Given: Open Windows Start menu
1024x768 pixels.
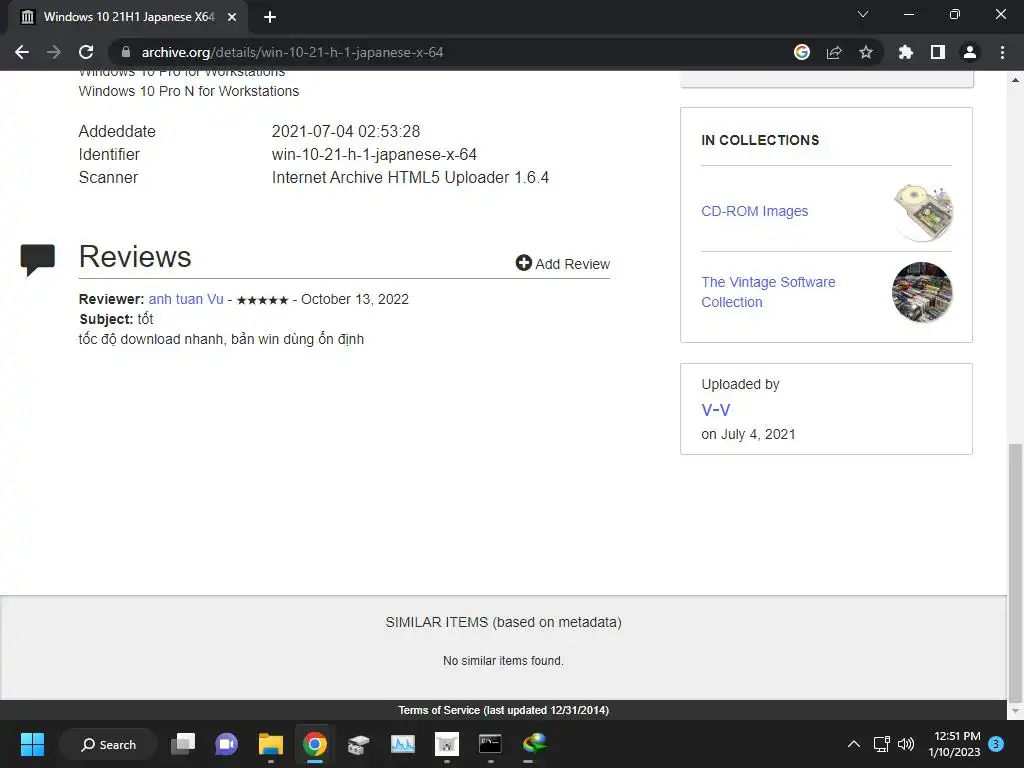Looking at the screenshot, I should point(32,744).
